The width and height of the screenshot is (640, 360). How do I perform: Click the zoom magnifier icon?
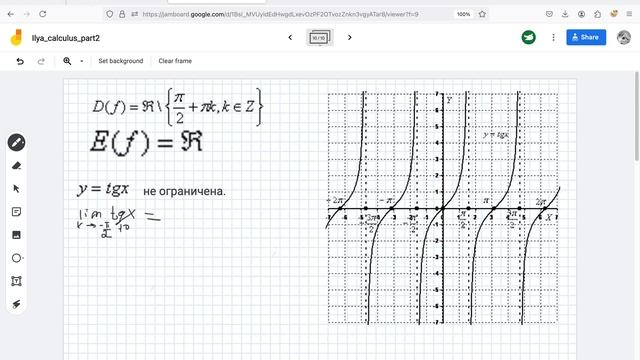pos(67,61)
